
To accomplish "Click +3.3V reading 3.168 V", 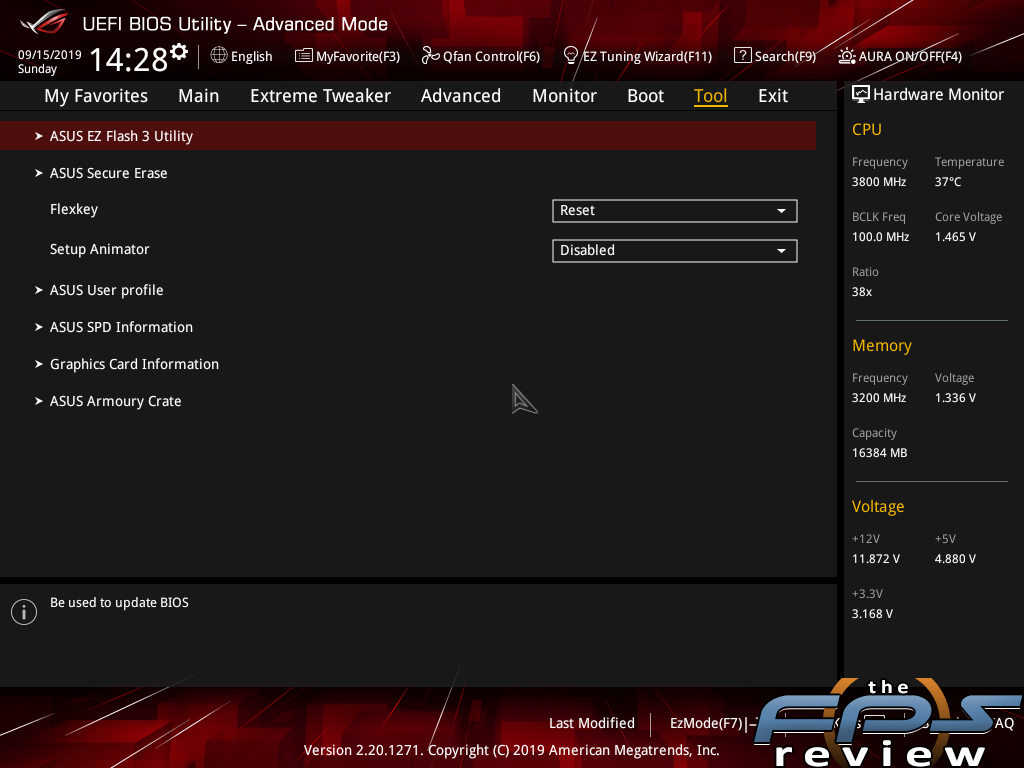I will point(872,614).
